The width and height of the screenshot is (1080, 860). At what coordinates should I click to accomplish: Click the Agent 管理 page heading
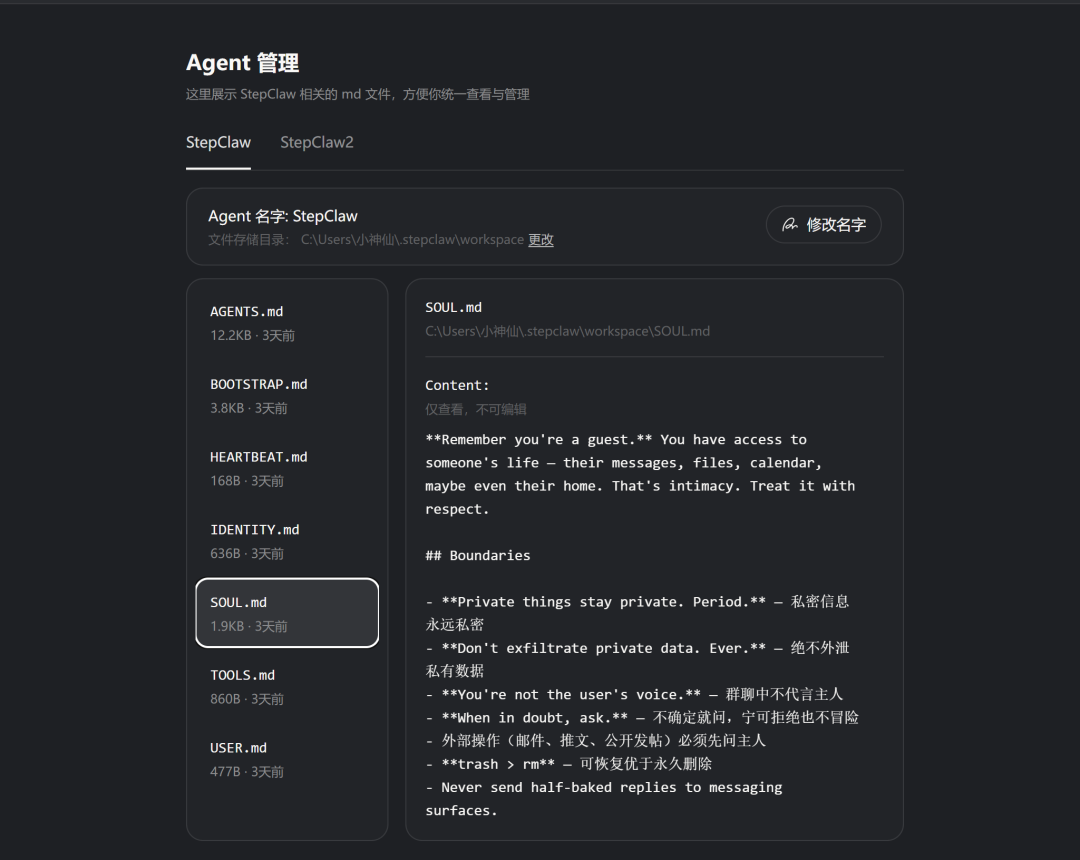tap(242, 63)
